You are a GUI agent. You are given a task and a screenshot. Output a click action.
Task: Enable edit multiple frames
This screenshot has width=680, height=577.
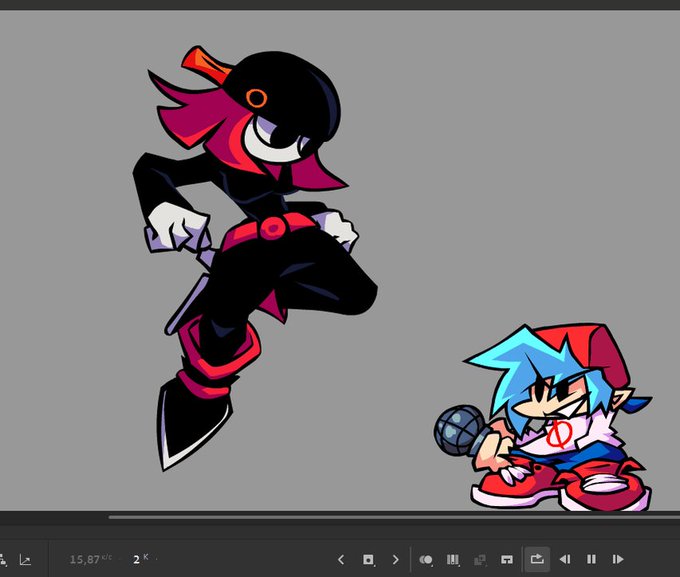tap(453, 560)
